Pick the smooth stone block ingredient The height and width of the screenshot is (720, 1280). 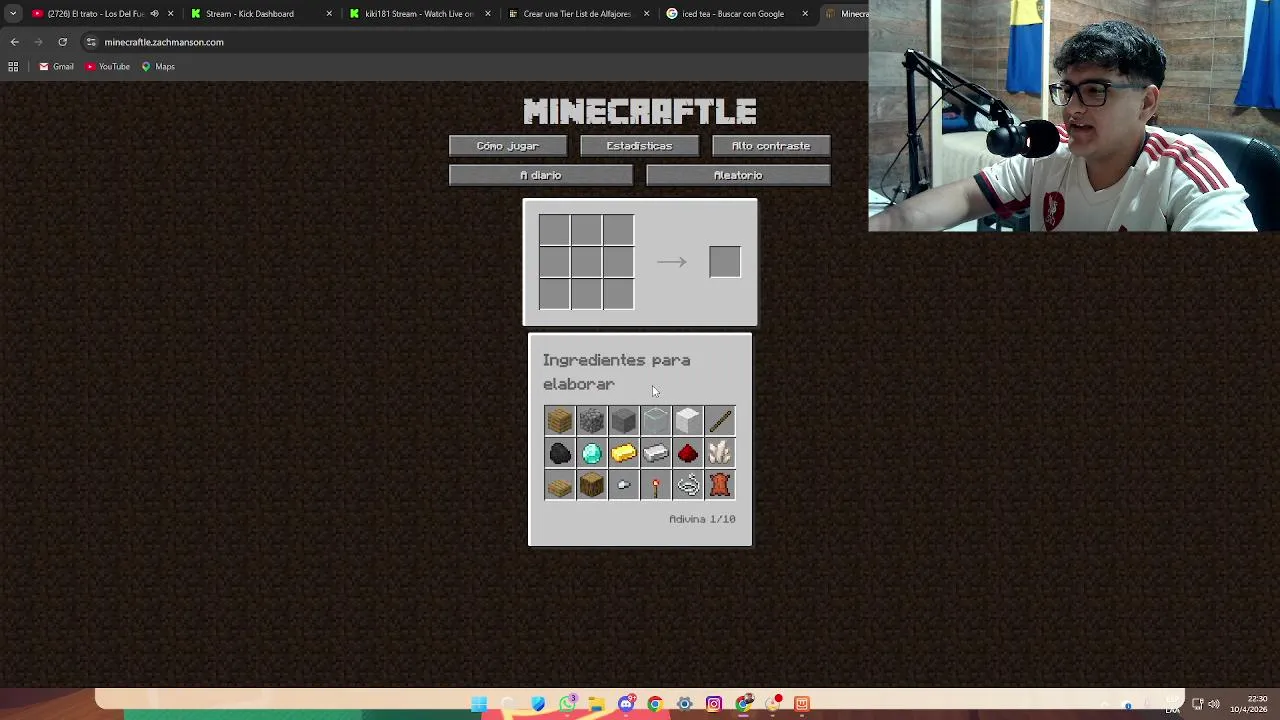pos(623,421)
